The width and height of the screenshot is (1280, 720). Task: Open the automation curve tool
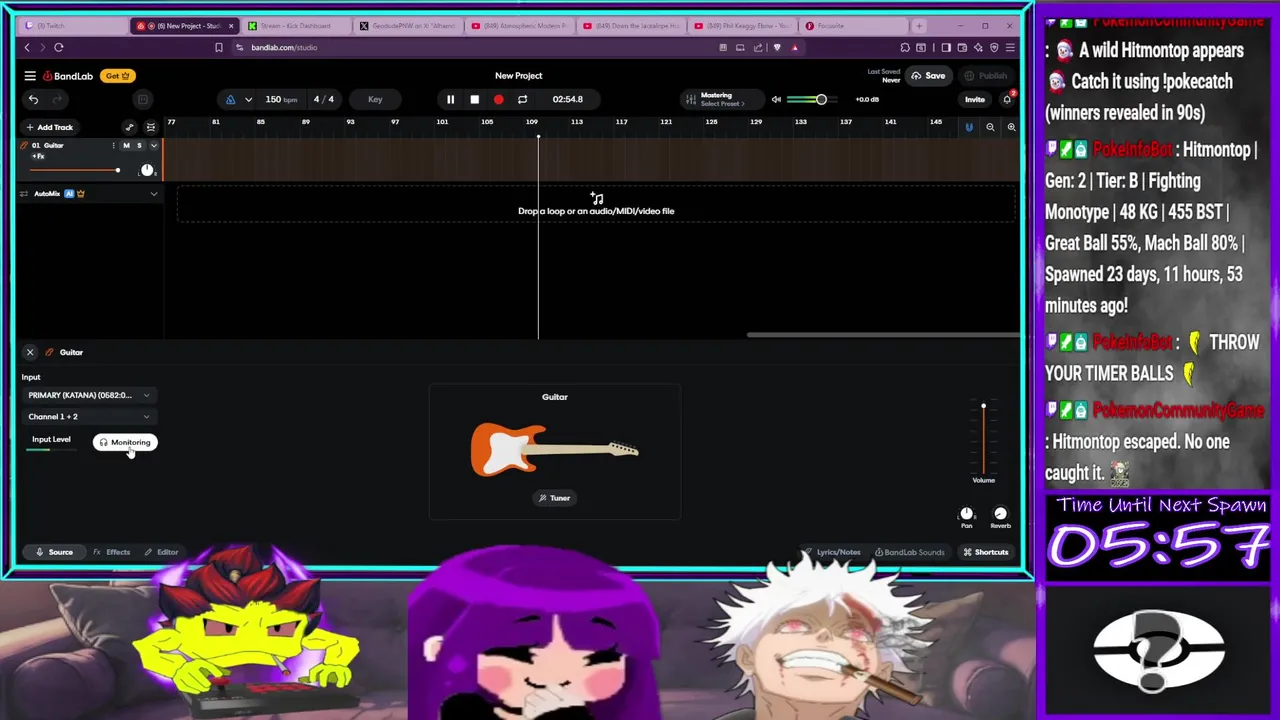pyautogui.click(x=129, y=127)
